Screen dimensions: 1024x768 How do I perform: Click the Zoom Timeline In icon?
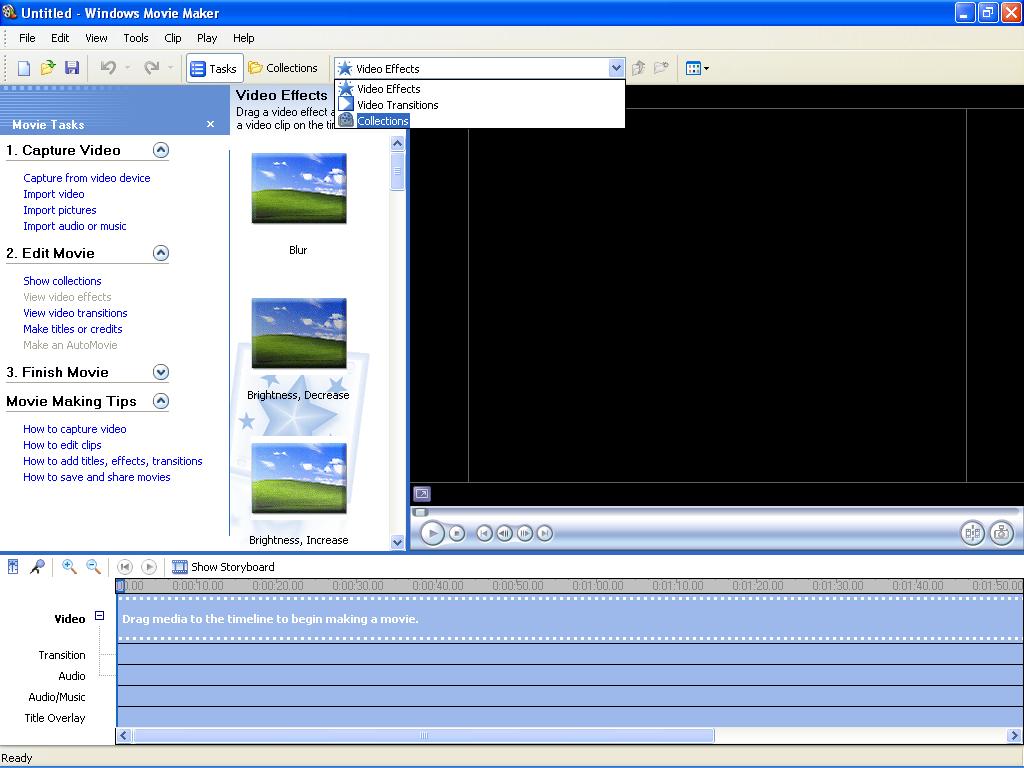[x=69, y=567]
